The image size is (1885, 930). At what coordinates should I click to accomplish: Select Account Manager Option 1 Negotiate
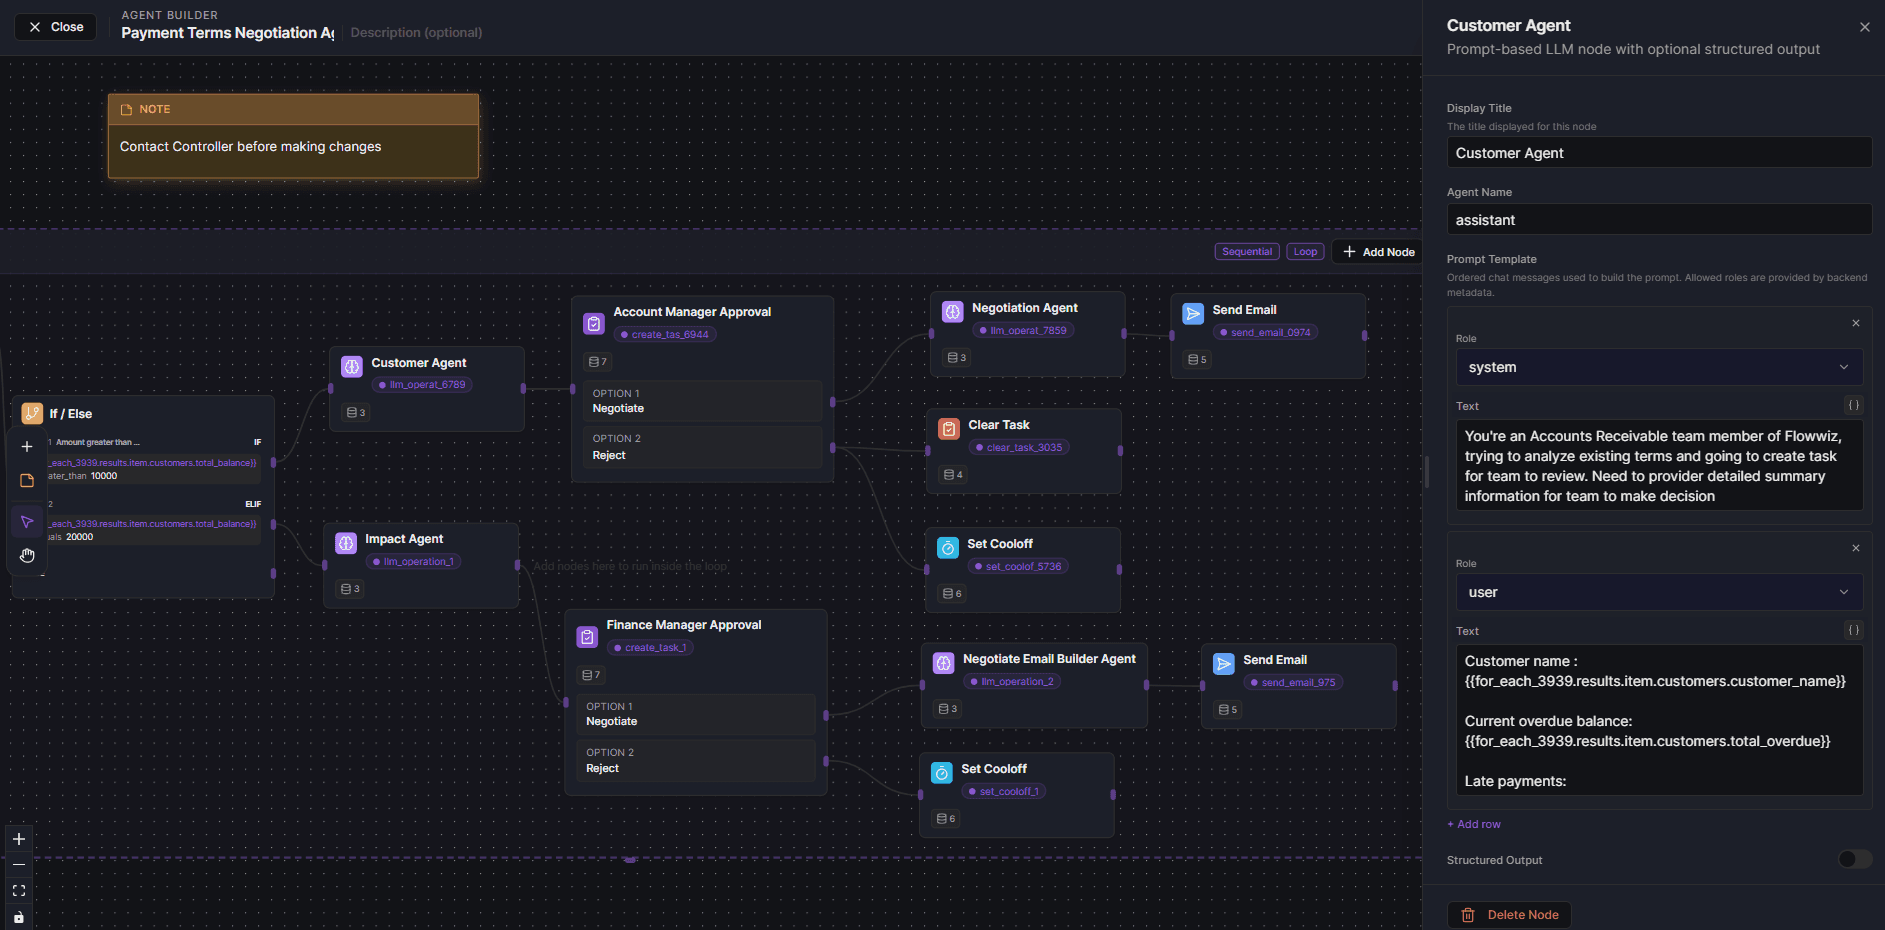click(702, 401)
